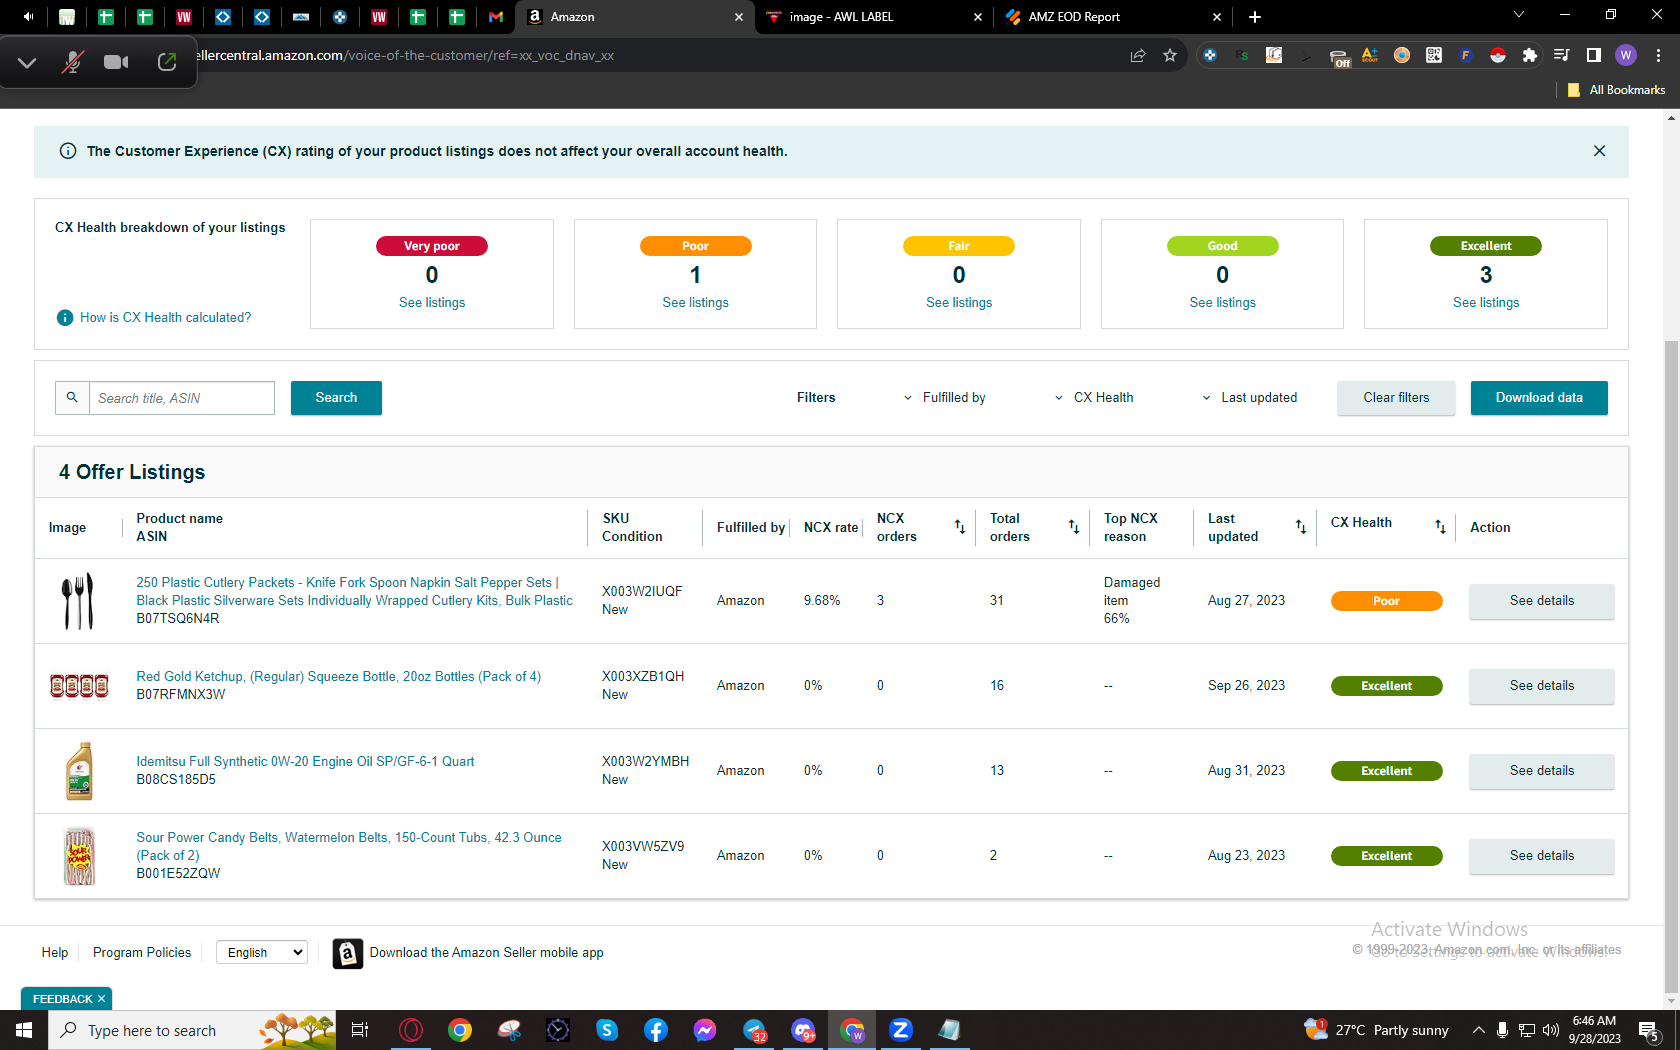The height and width of the screenshot is (1050, 1680).
Task: Click the Windows taskbar search box
Action: 190,1030
